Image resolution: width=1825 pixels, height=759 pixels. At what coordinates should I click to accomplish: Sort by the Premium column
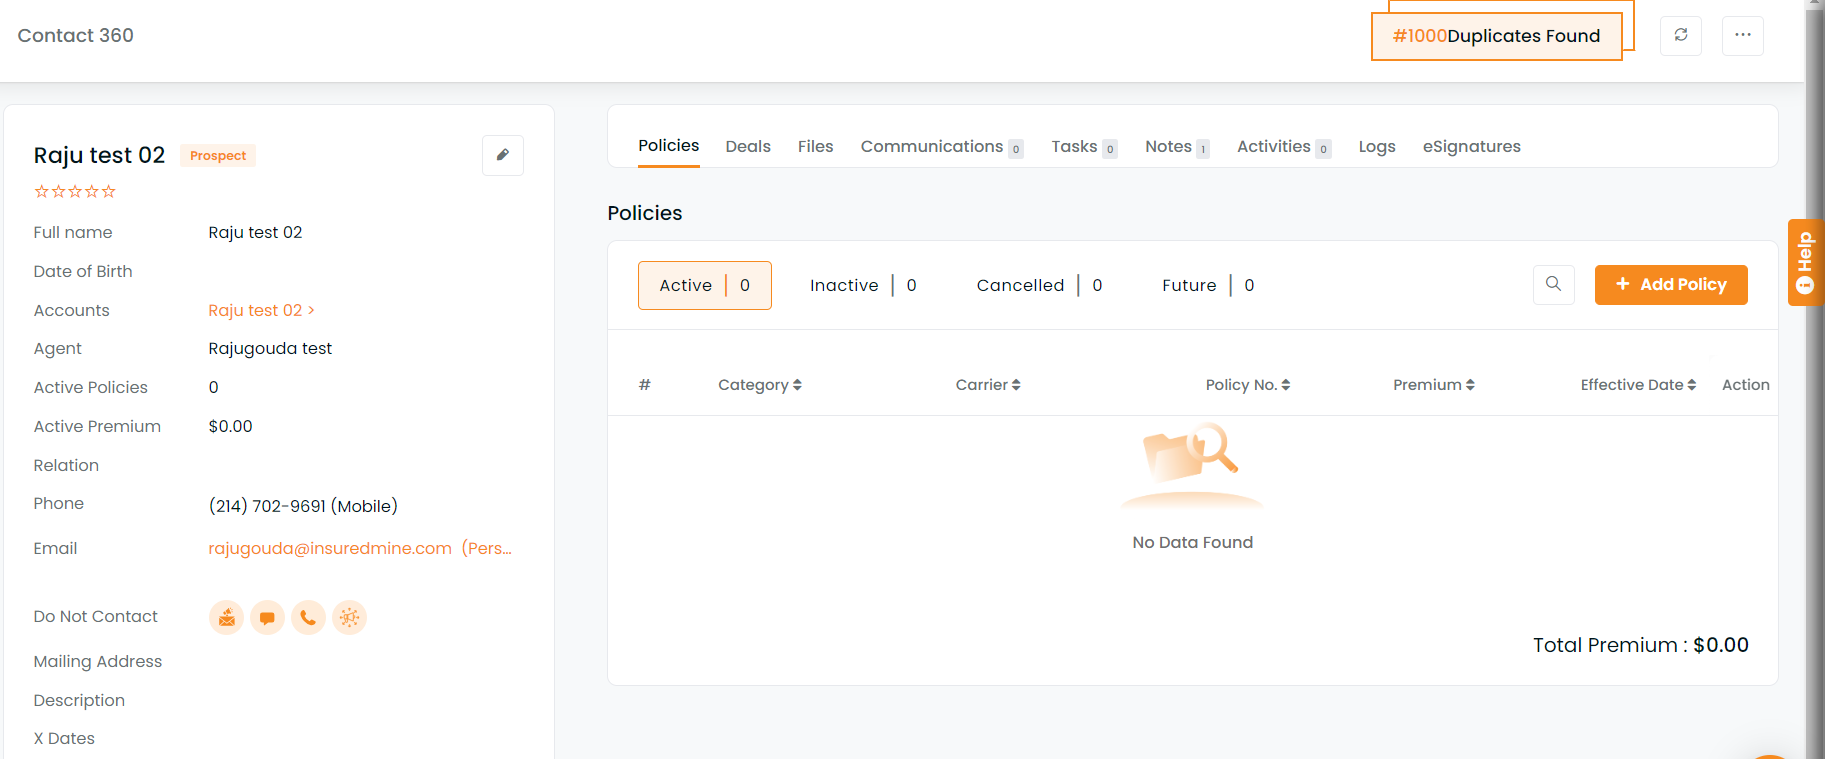(x=1434, y=385)
